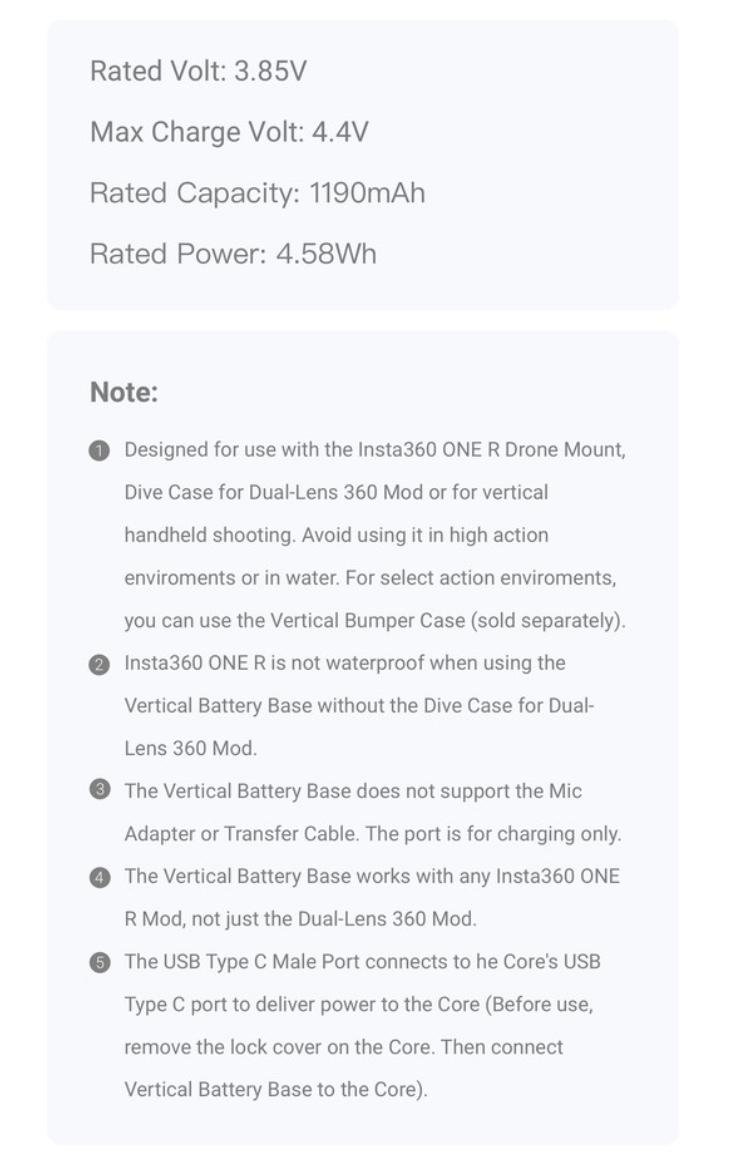Select the Rated Capacity 1190mAh line
This screenshot has width=729, height=1175.
(257, 193)
